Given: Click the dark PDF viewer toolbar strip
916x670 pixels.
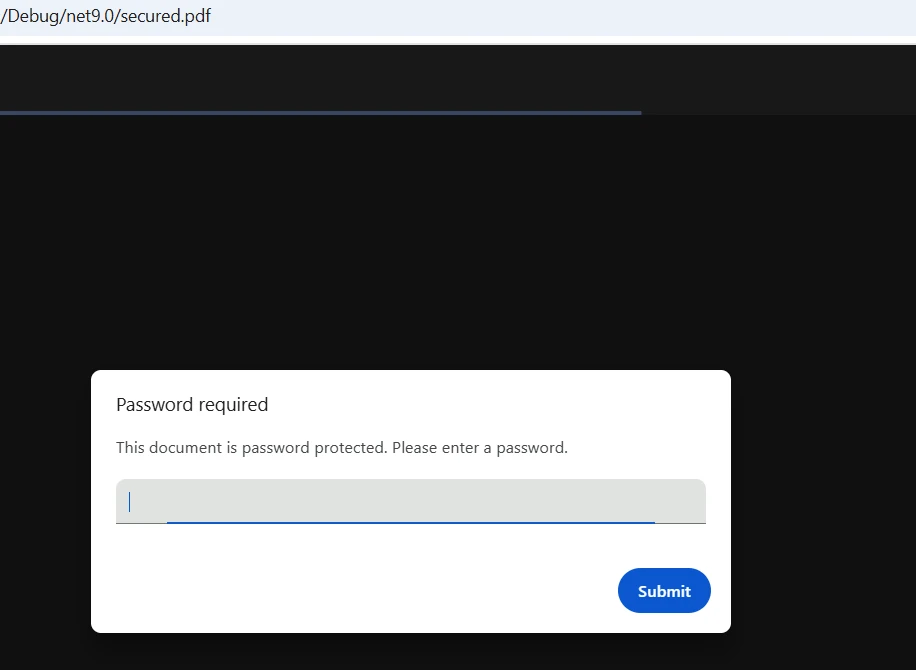Looking at the screenshot, I should (x=458, y=78).
